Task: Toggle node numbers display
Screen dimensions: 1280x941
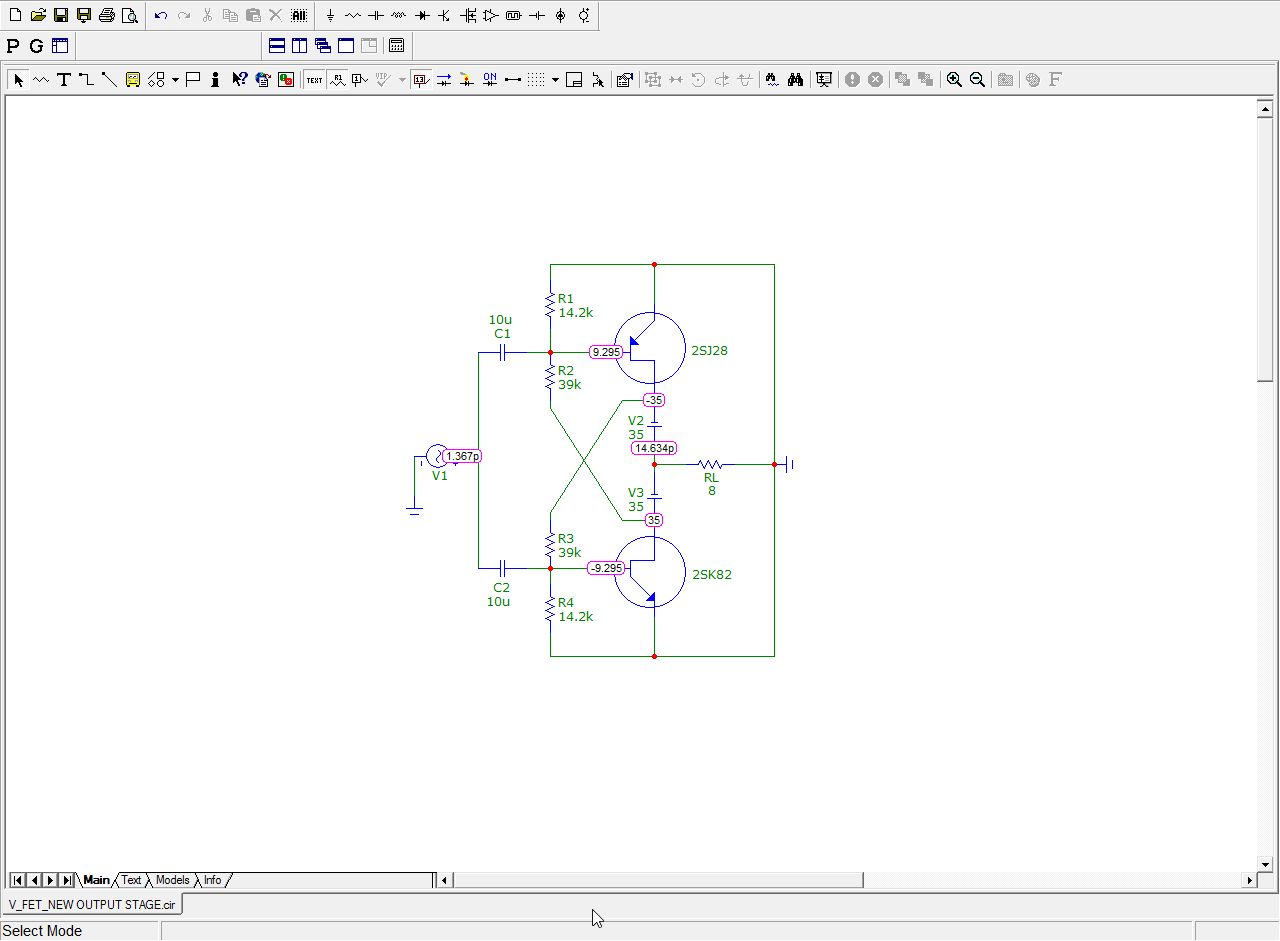Action: click(360, 80)
